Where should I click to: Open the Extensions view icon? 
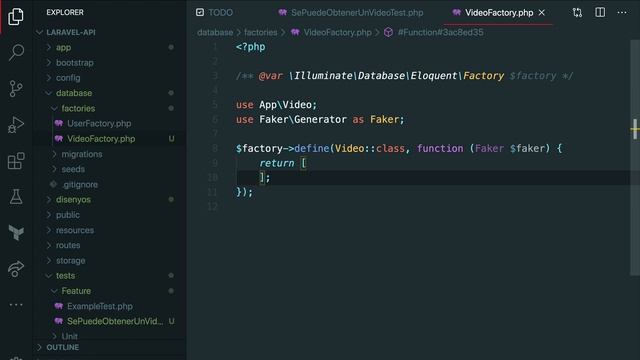tap(16, 161)
